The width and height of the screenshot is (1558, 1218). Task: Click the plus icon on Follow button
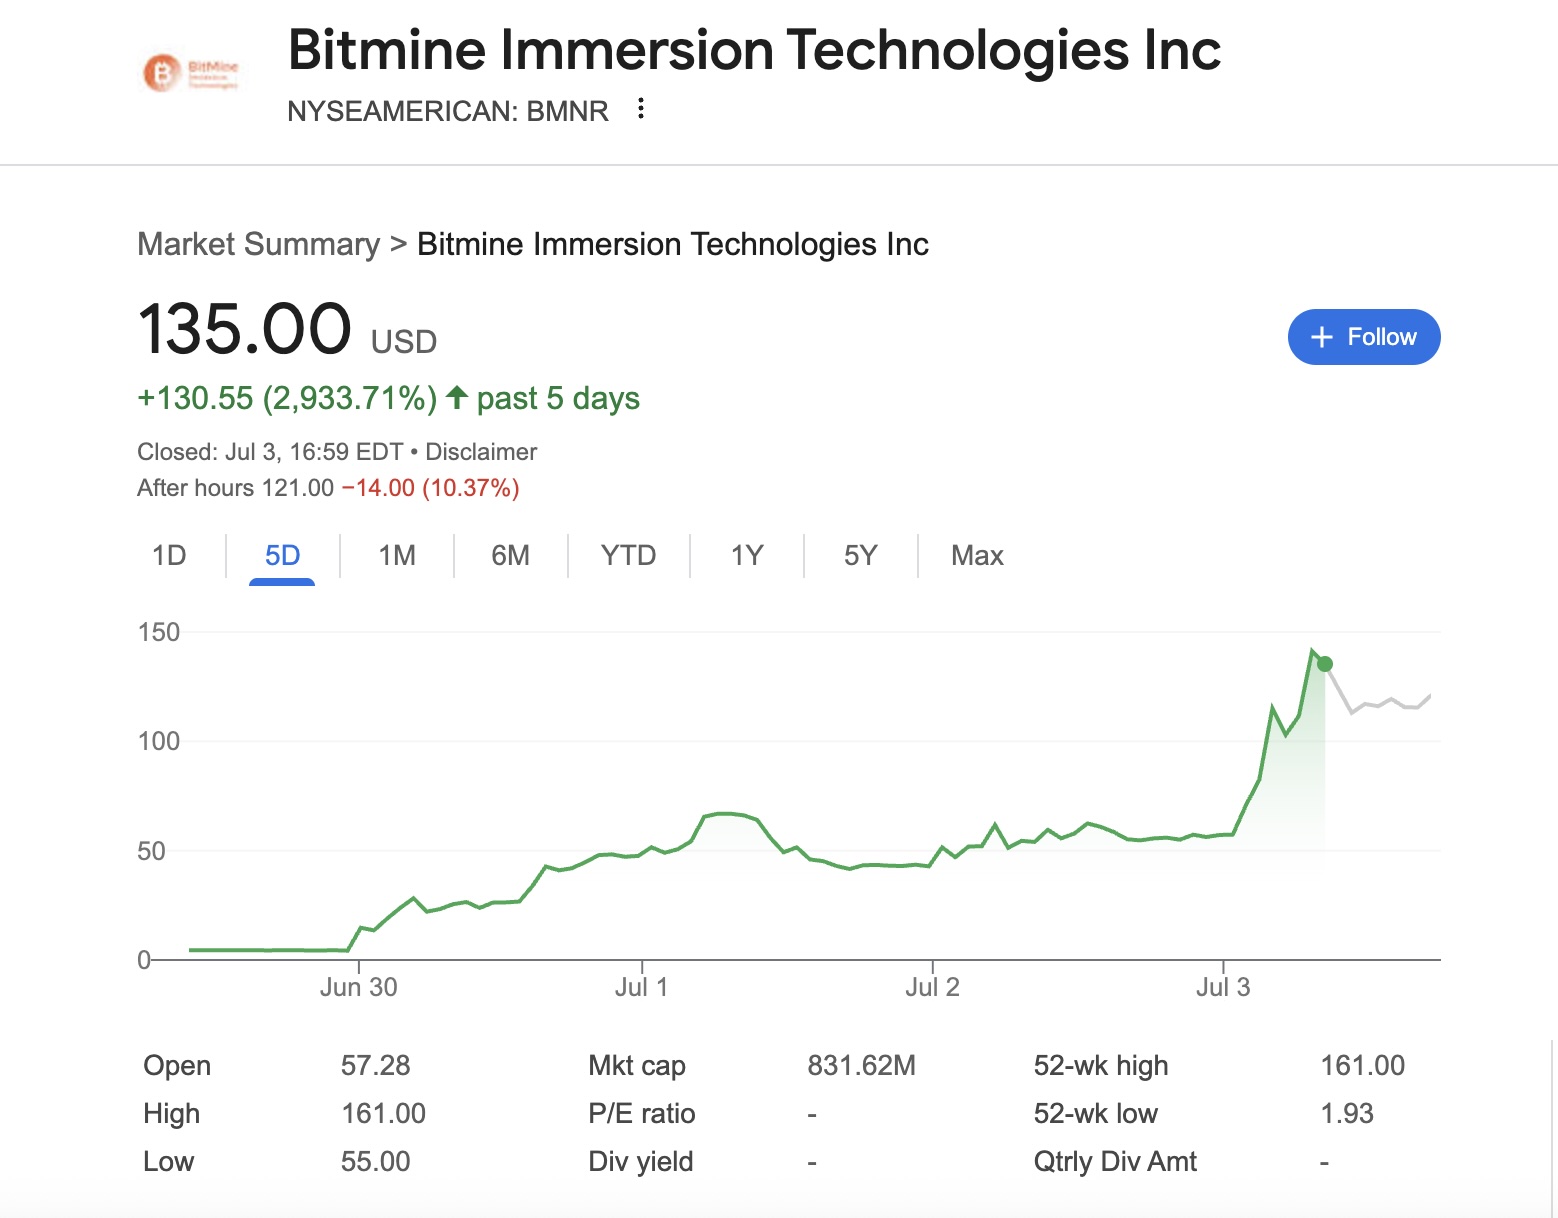point(1321,338)
